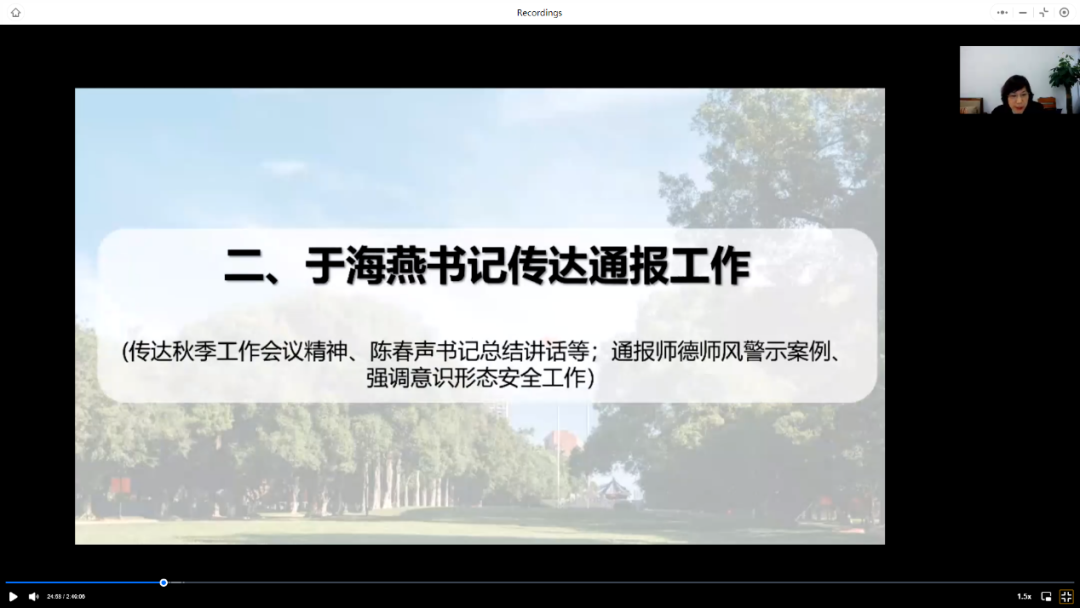Mute the audio with the speaker icon
The height and width of the screenshot is (608, 1080).
point(33,596)
